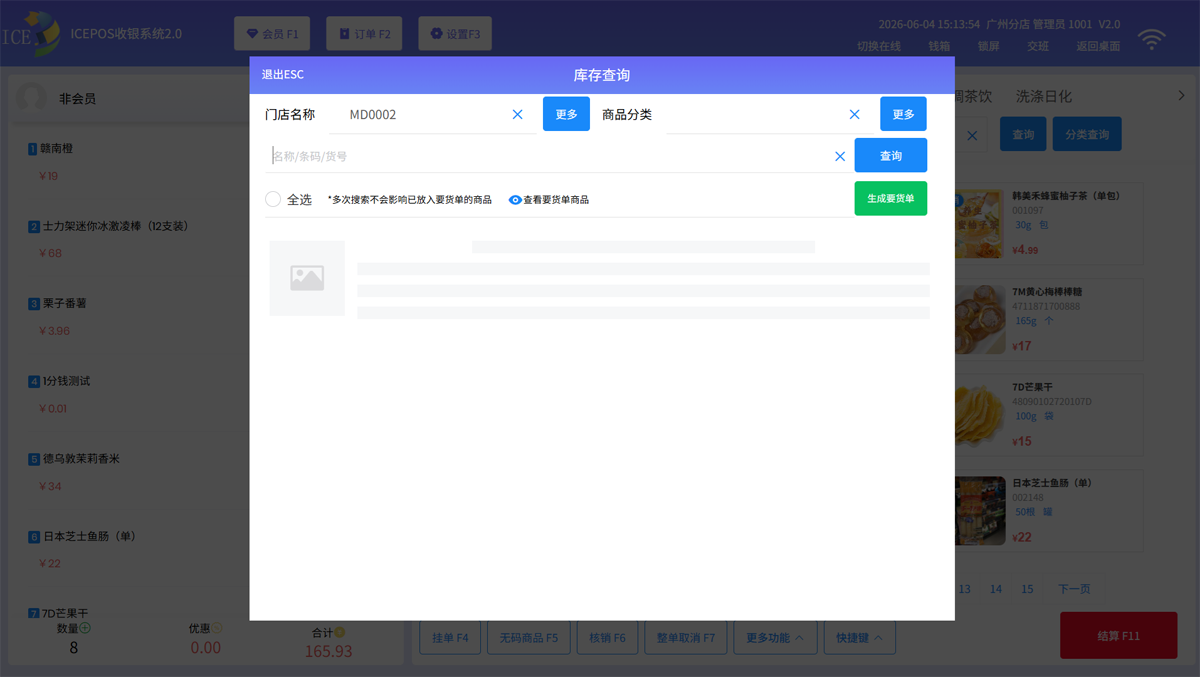Screen dimensions: 1200x677
Task: Click 更多 next to store name
Action: coord(566,114)
